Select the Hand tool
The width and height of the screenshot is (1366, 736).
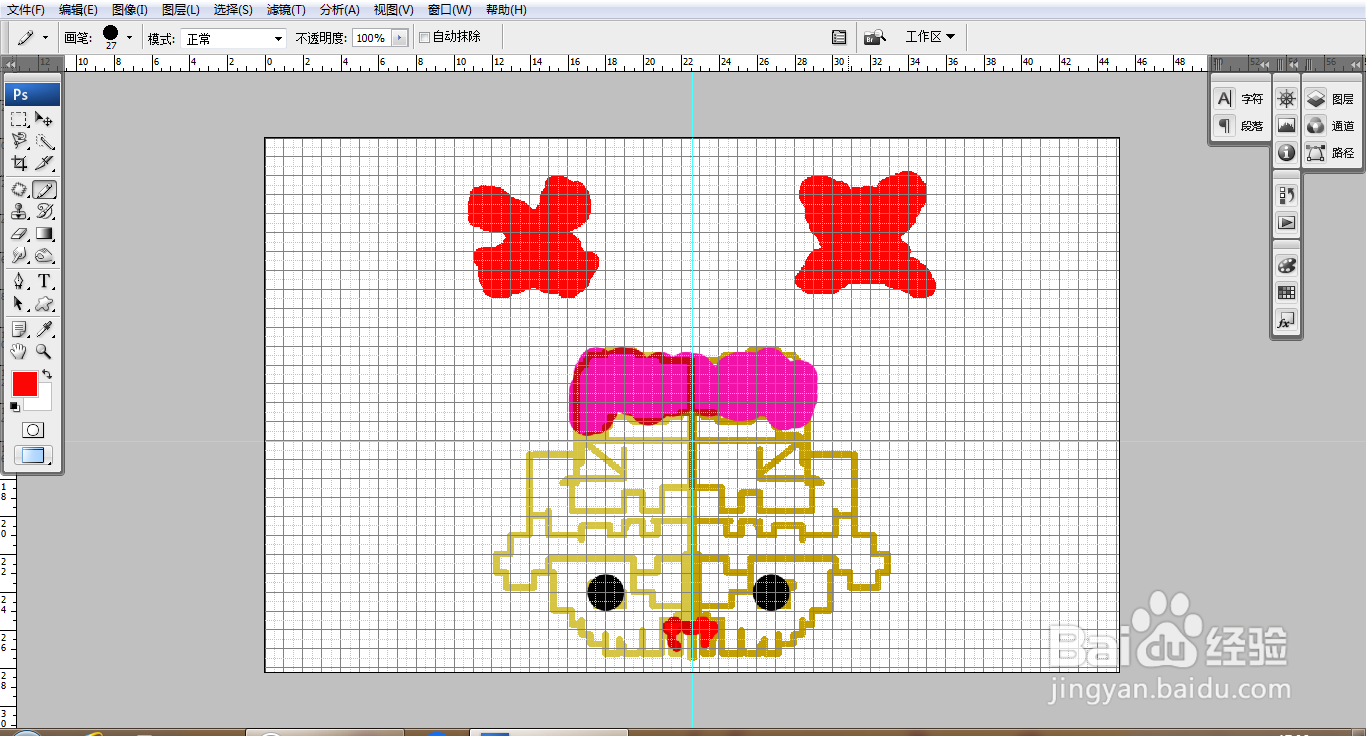coord(19,351)
